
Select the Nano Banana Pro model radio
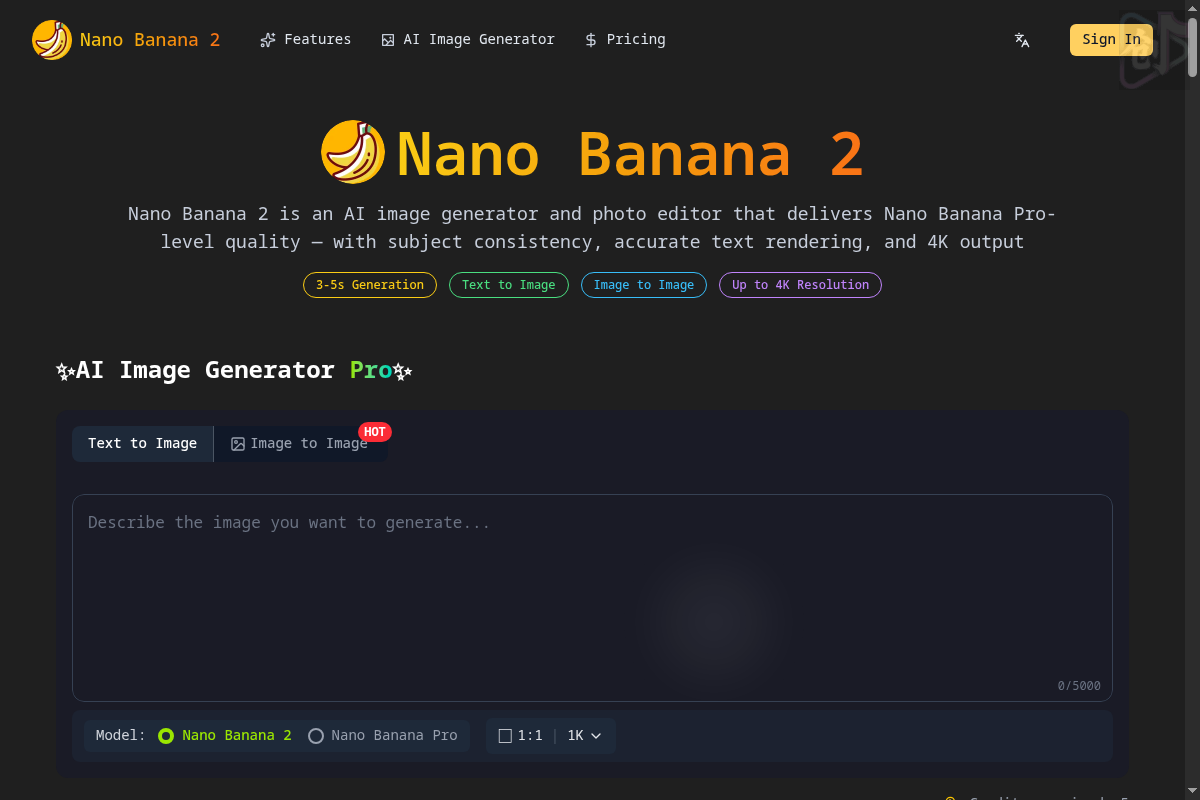click(316, 736)
